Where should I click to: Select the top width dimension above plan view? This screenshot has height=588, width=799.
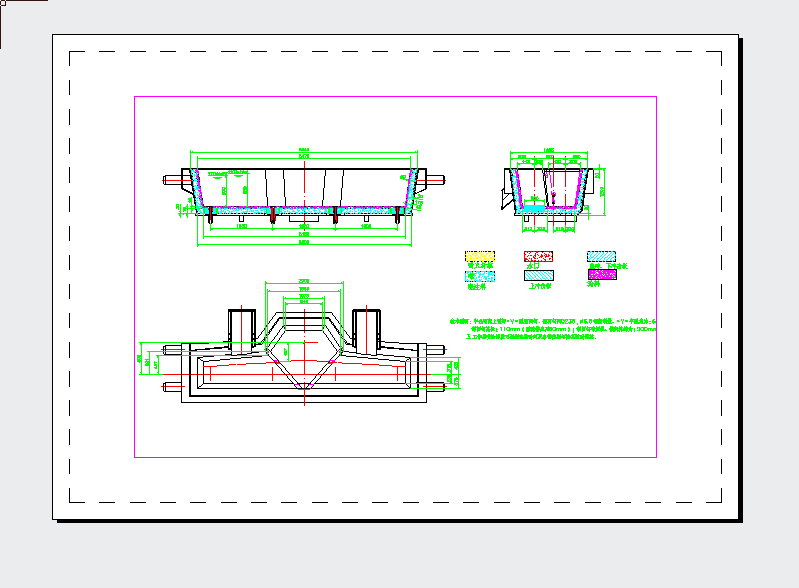pyautogui.click(x=304, y=282)
